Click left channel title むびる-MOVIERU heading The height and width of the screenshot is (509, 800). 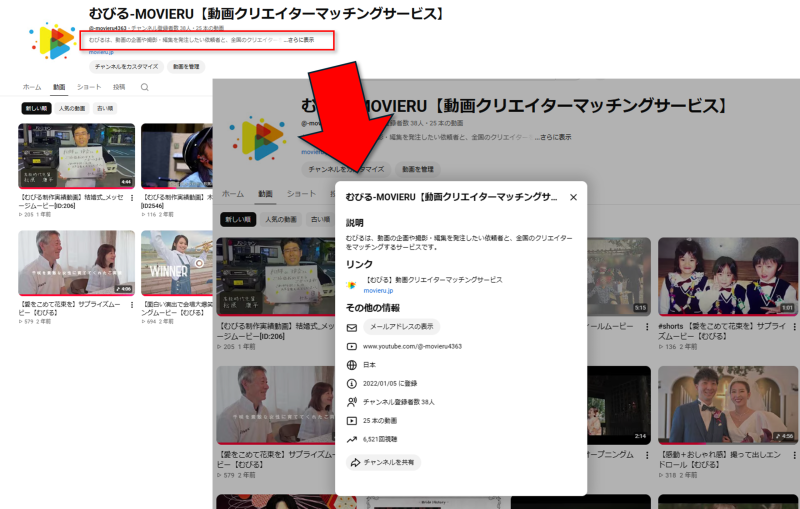tap(267, 13)
